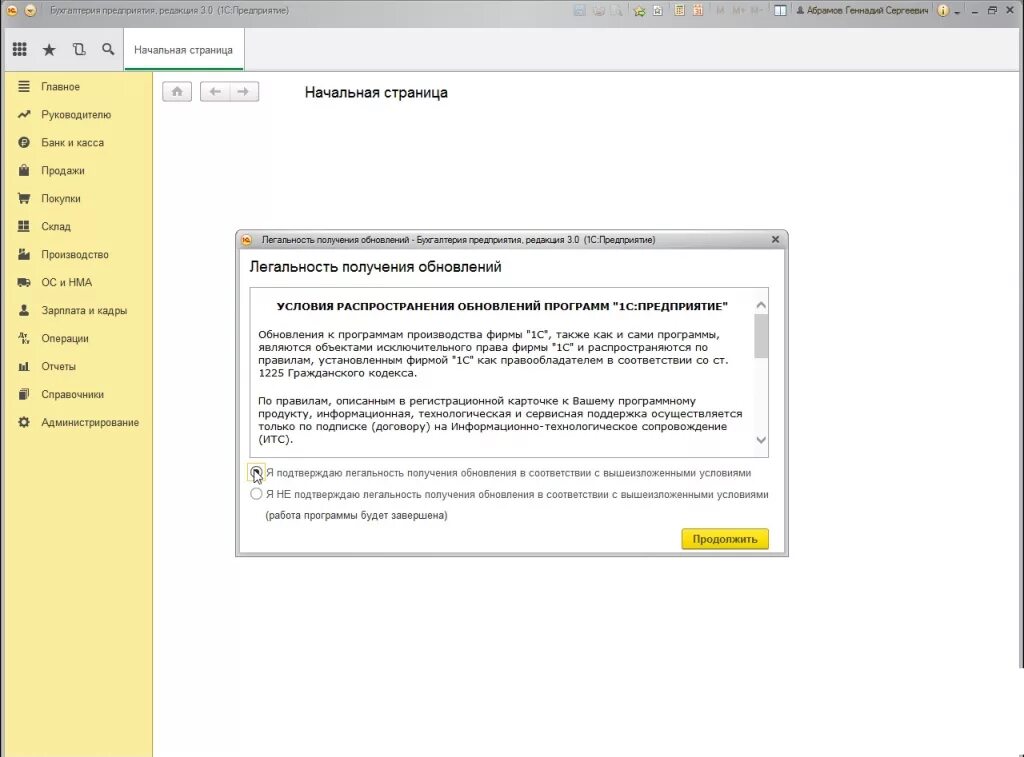Click the M+ memory button in title bar
The width and height of the screenshot is (1024, 757).
click(739, 10)
